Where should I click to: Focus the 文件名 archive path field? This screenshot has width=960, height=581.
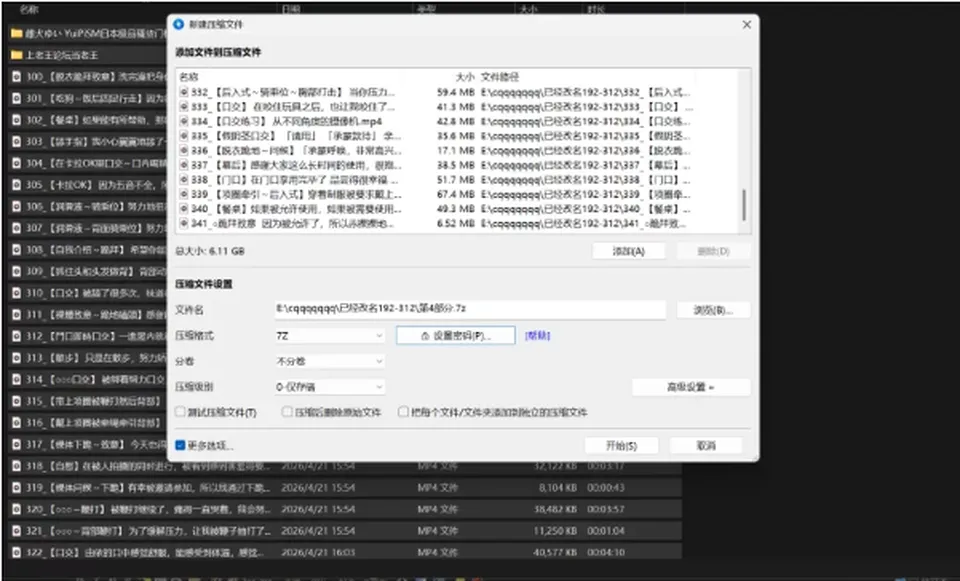point(470,309)
